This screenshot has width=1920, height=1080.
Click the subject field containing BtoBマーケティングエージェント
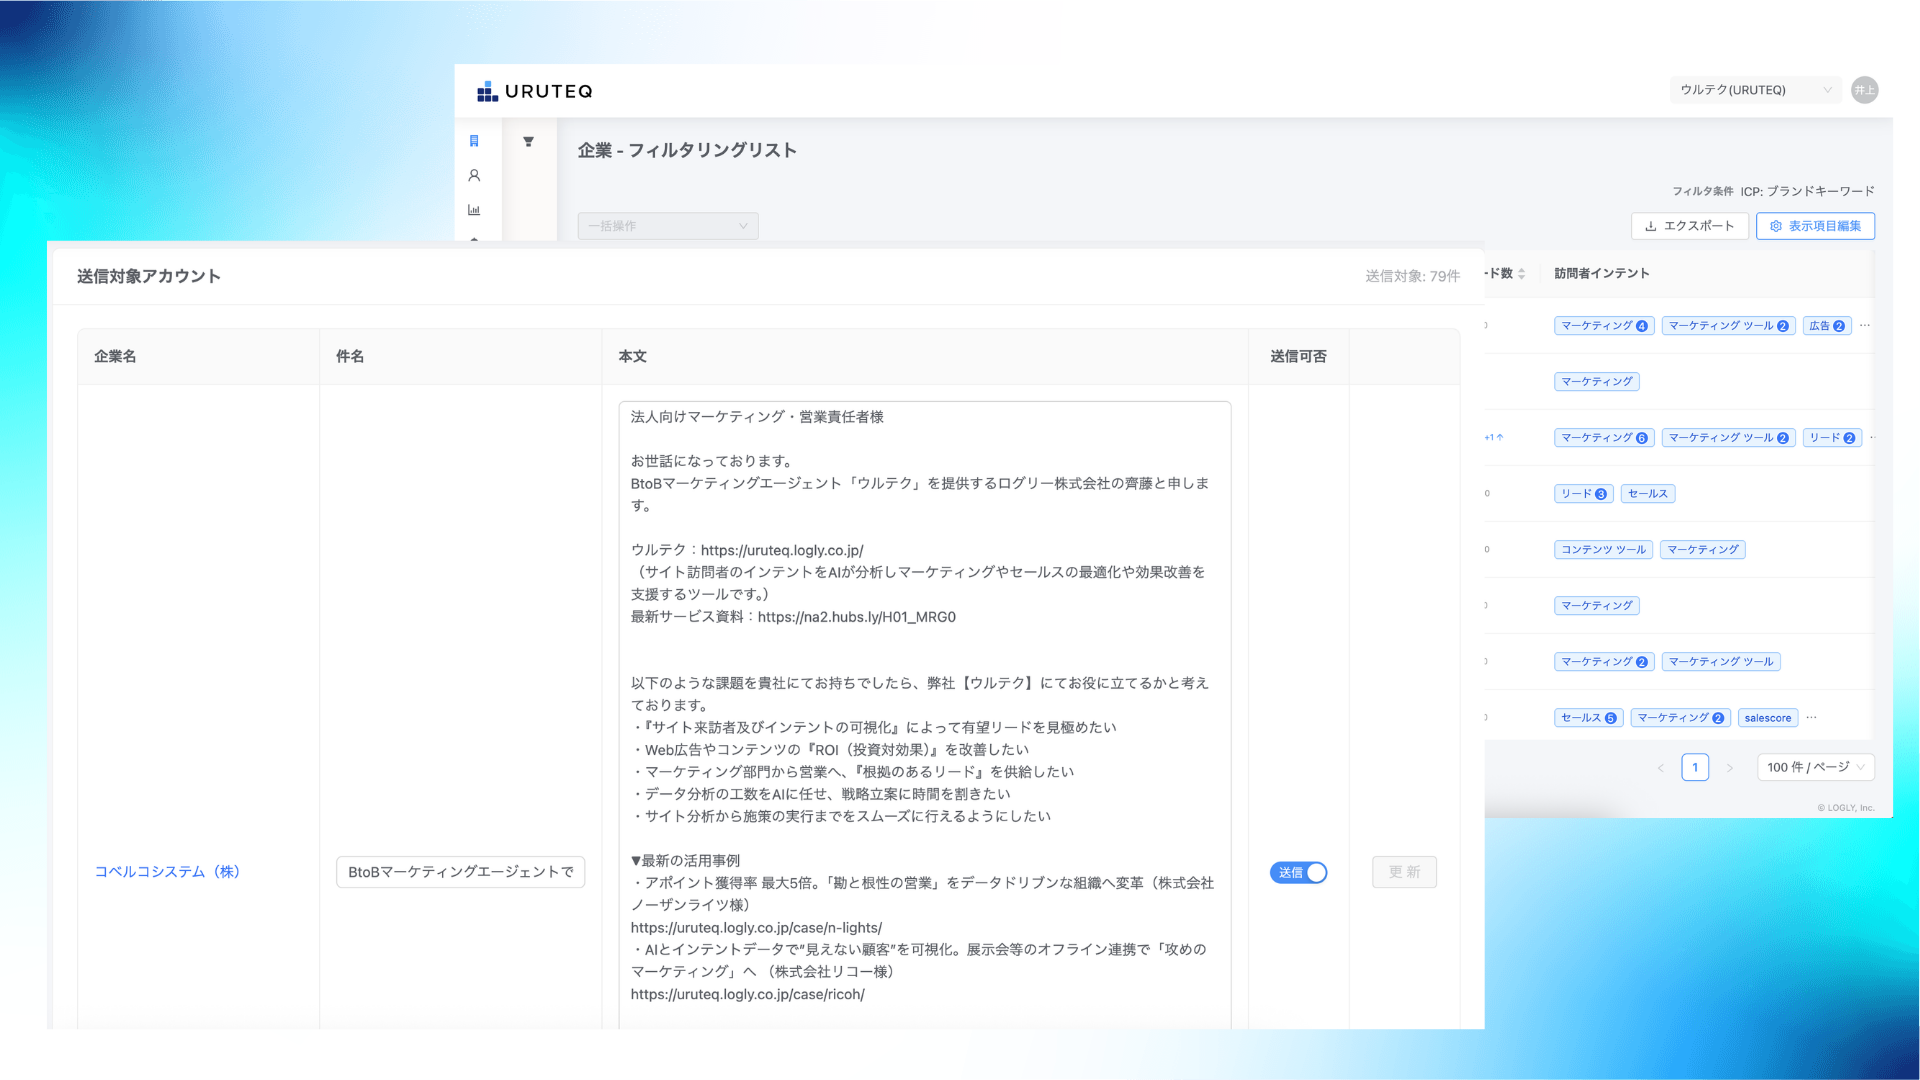460,872
